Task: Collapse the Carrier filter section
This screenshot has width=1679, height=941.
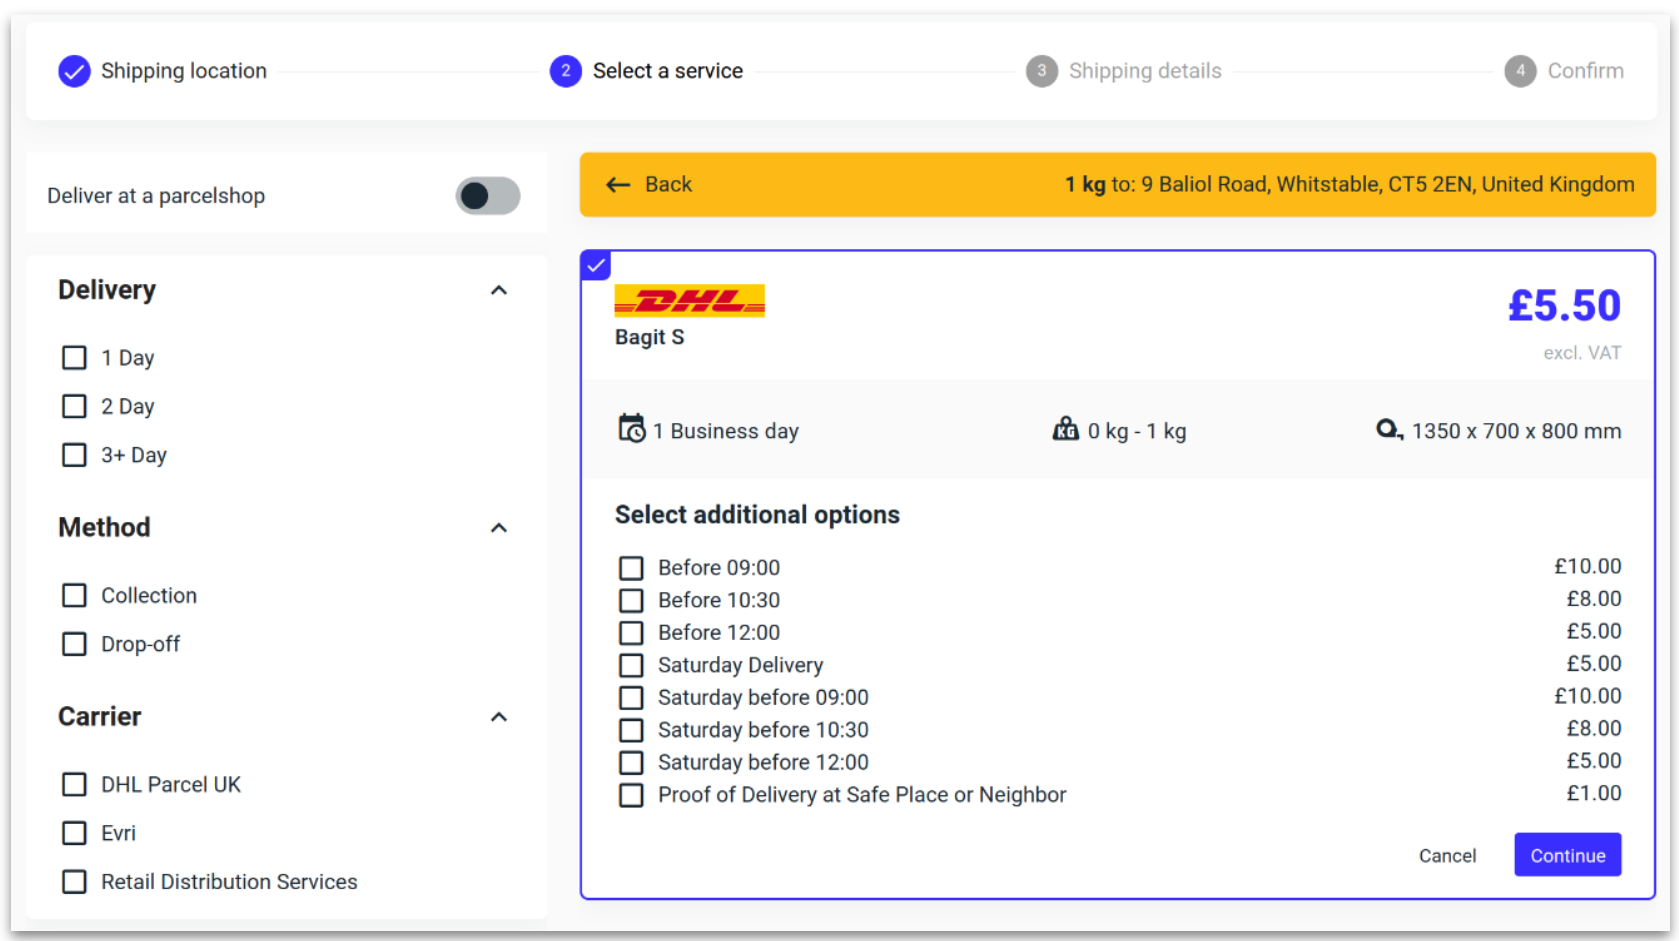Action: (499, 717)
